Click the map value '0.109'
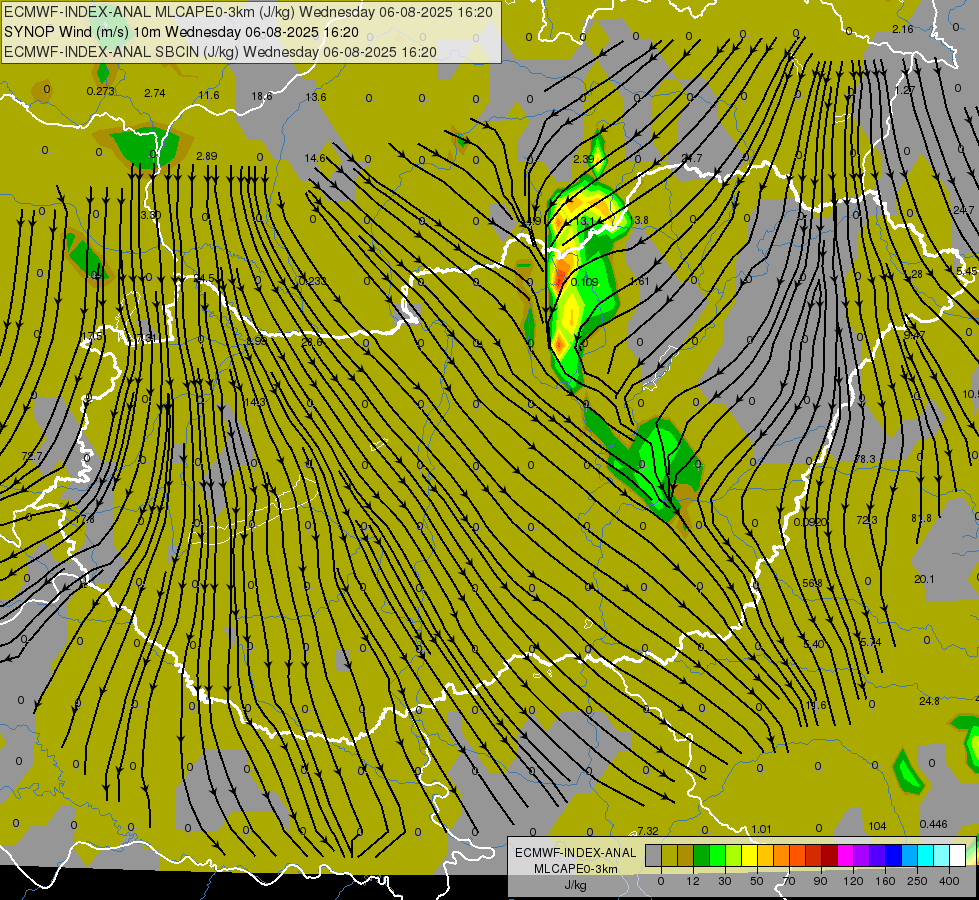 [x=584, y=282]
